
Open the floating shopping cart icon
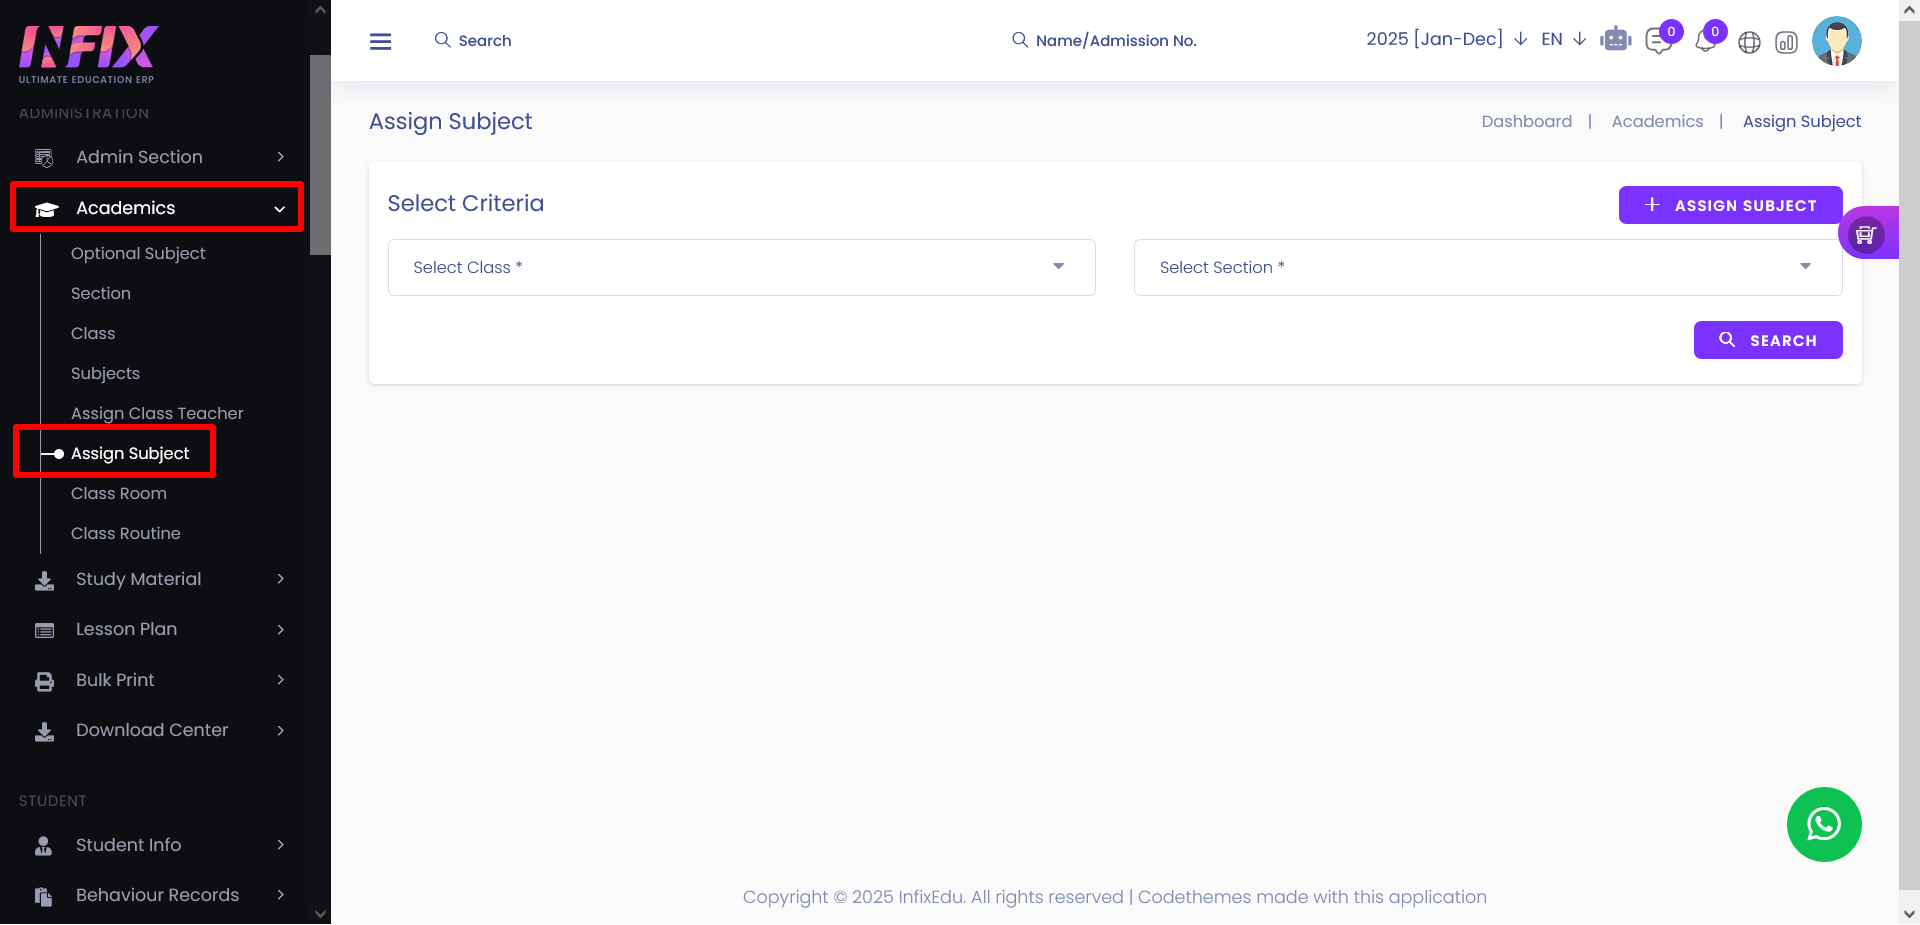[x=1865, y=234]
